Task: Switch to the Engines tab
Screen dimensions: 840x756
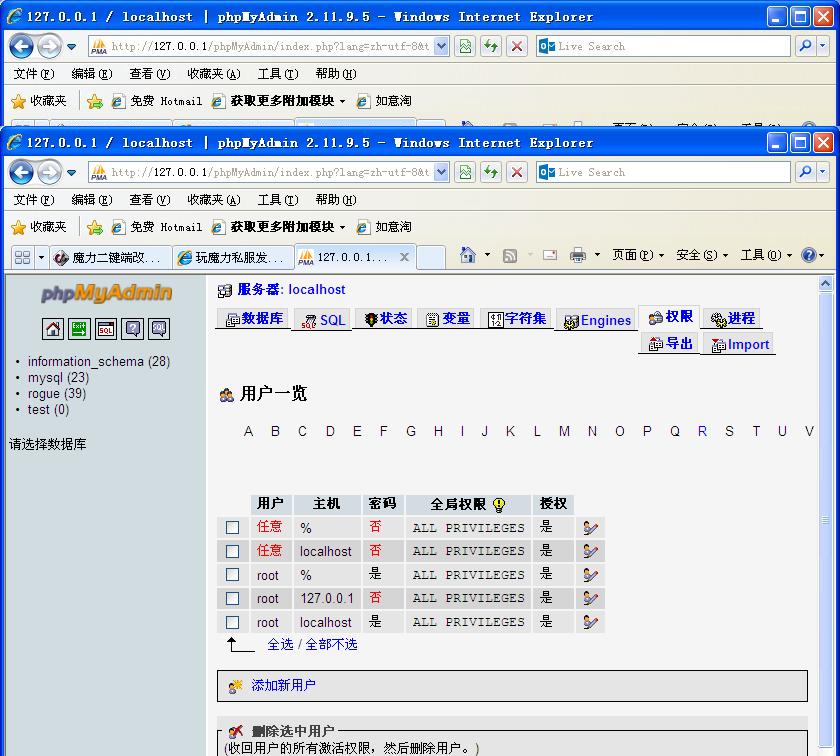Action: 597,320
